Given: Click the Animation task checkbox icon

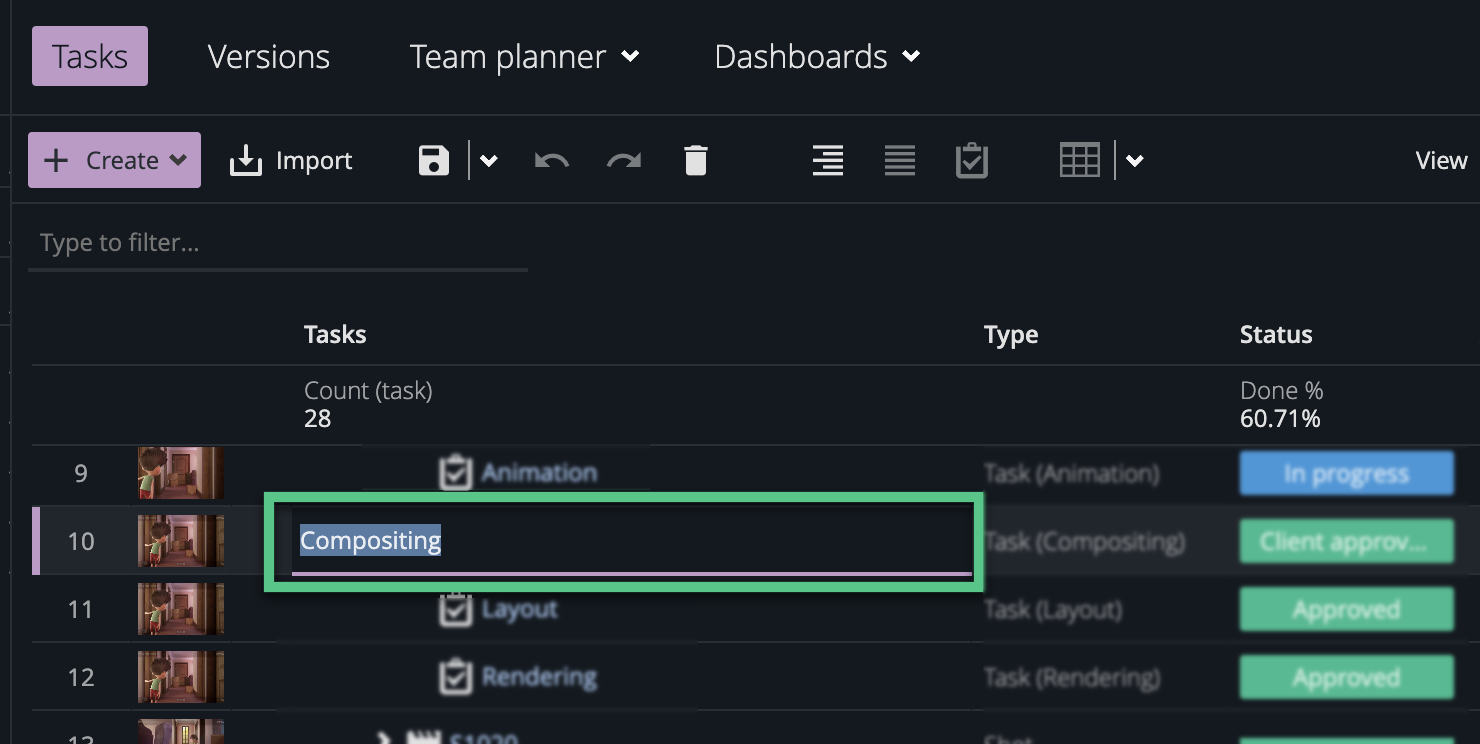Looking at the screenshot, I should (x=456, y=473).
